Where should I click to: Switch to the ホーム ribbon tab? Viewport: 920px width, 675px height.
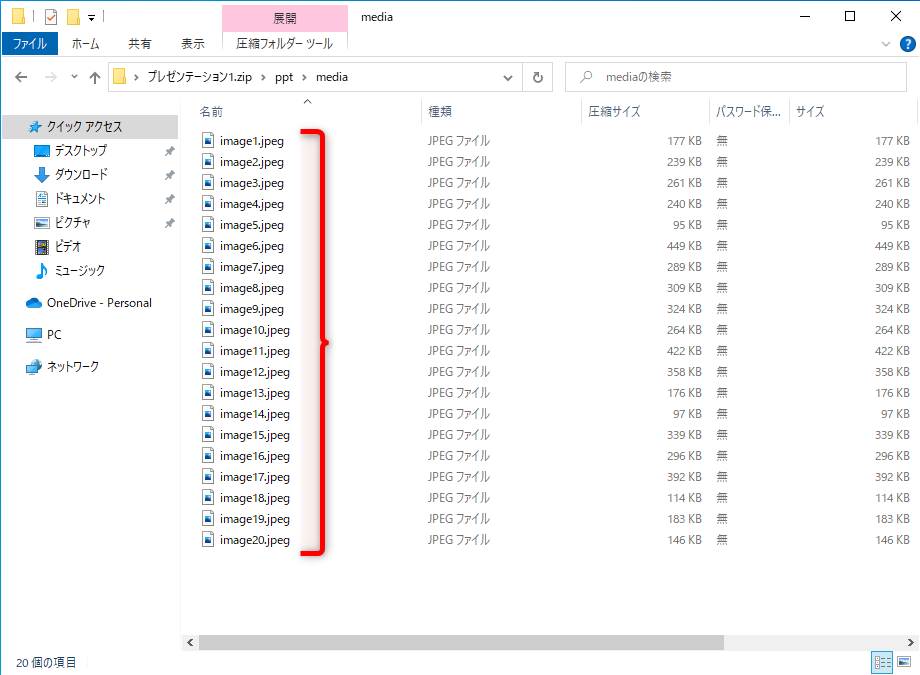[x=86, y=43]
